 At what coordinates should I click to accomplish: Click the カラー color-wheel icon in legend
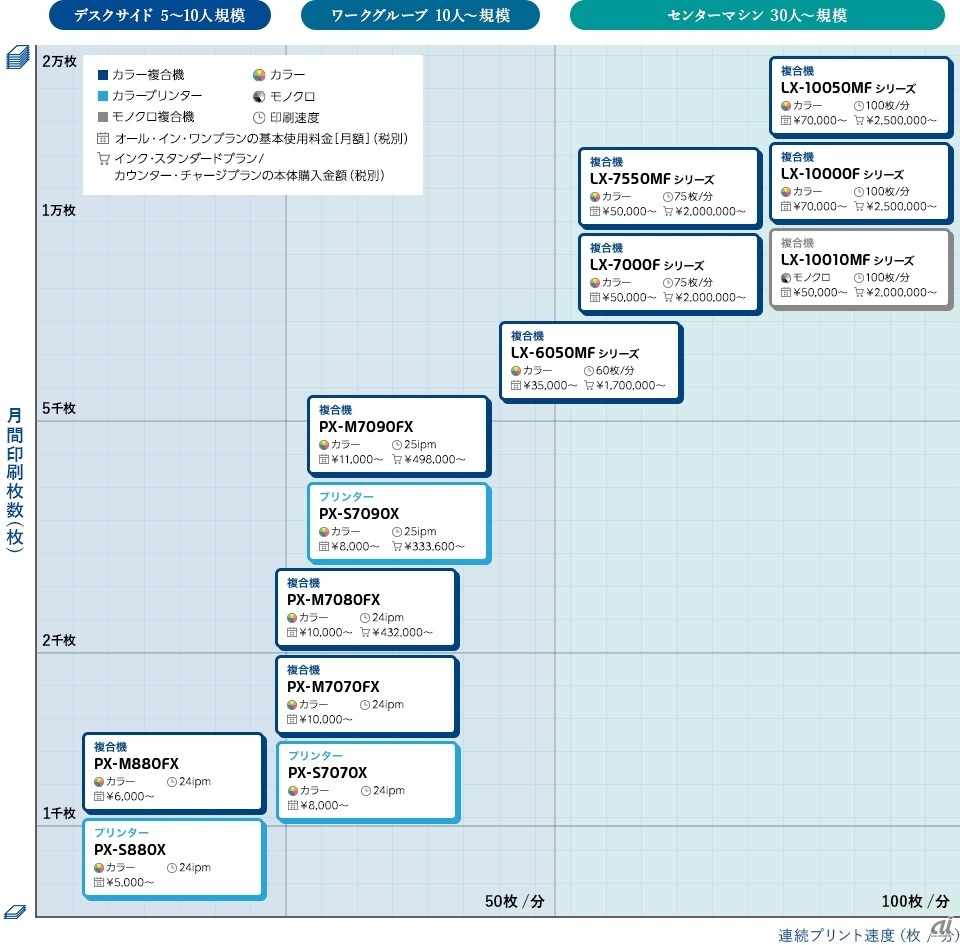pyautogui.click(x=259, y=75)
